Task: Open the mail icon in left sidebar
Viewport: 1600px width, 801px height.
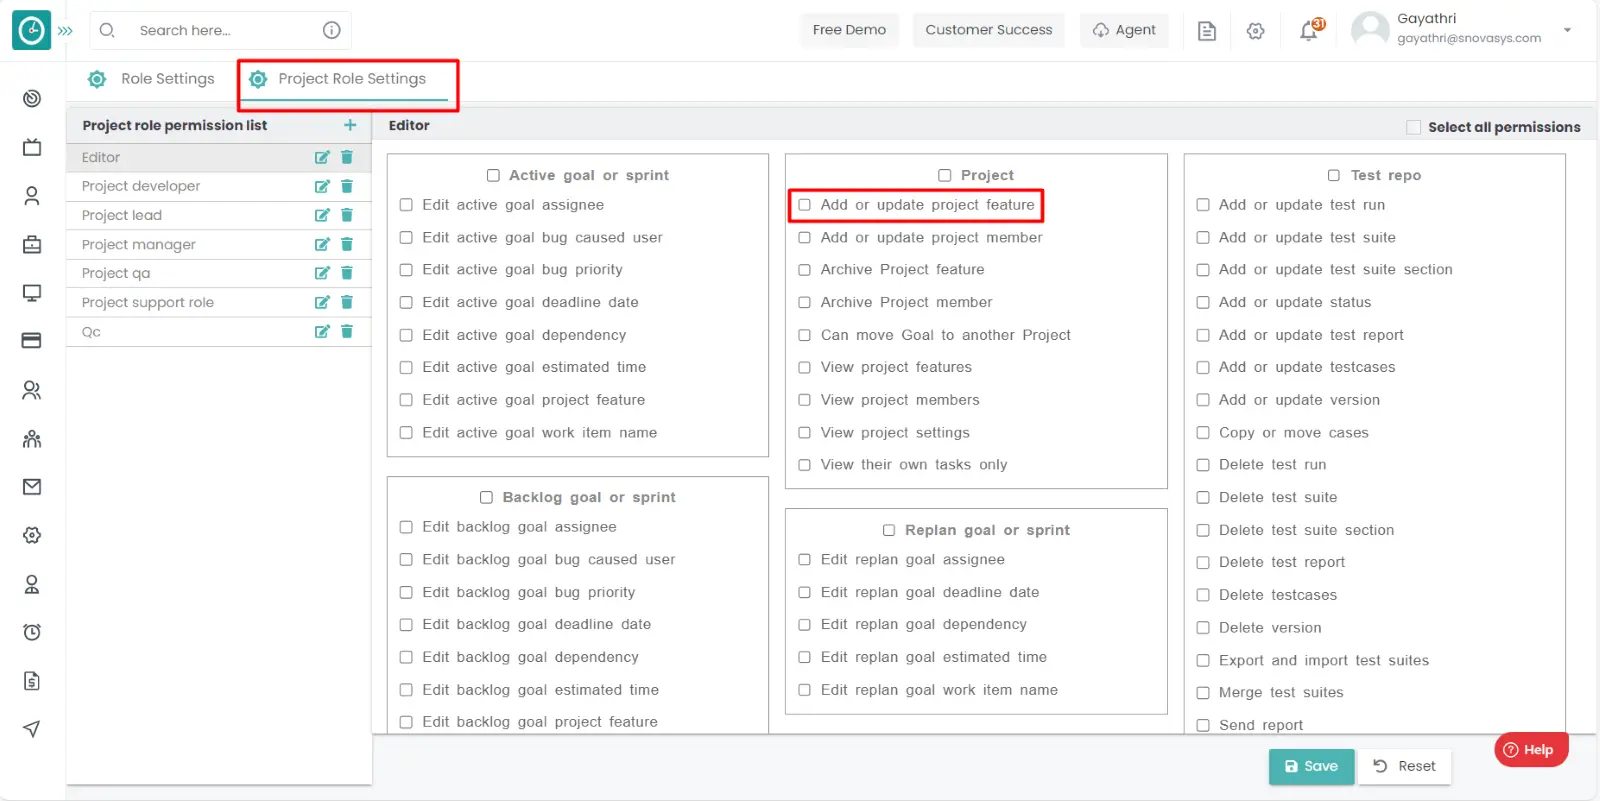Action: pyautogui.click(x=32, y=487)
